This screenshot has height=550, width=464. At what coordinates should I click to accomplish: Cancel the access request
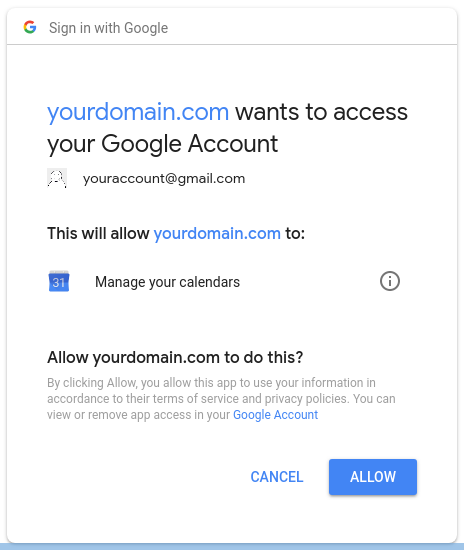click(277, 477)
